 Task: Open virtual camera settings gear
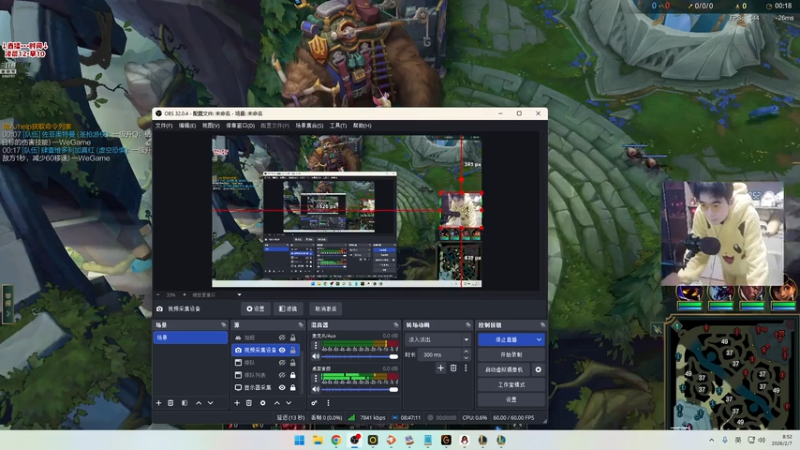pyautogui.click(x=538, y=369)
